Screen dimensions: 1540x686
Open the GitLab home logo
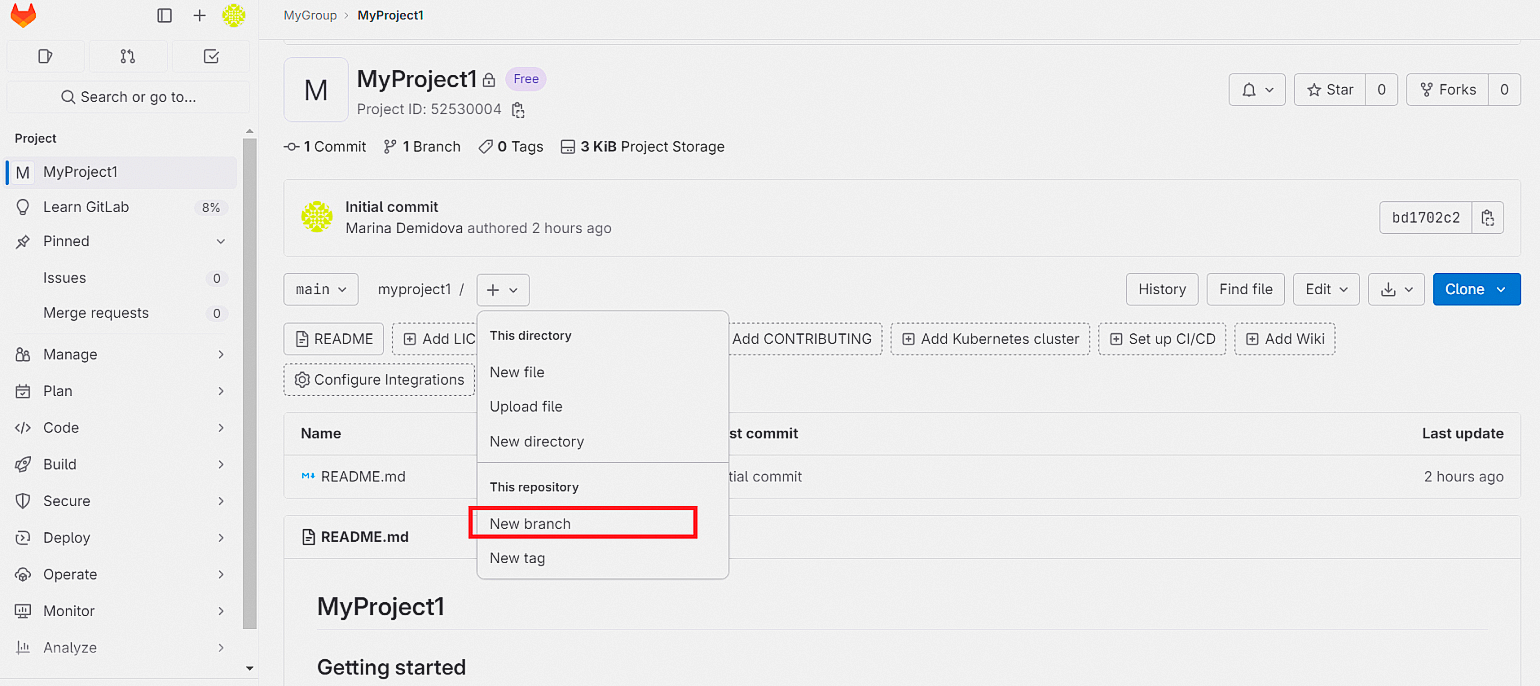23,15
